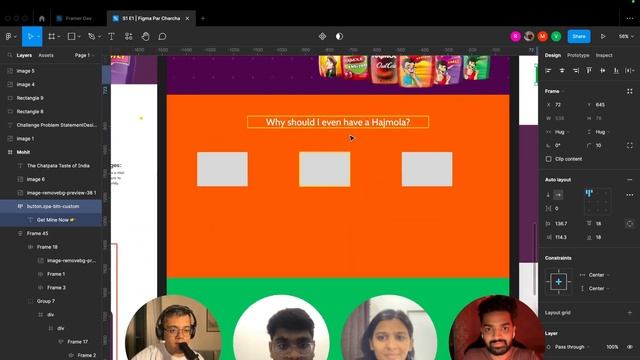Set auto layout direction to vertical
The image size is (640, 360).
tap(548, 195)
